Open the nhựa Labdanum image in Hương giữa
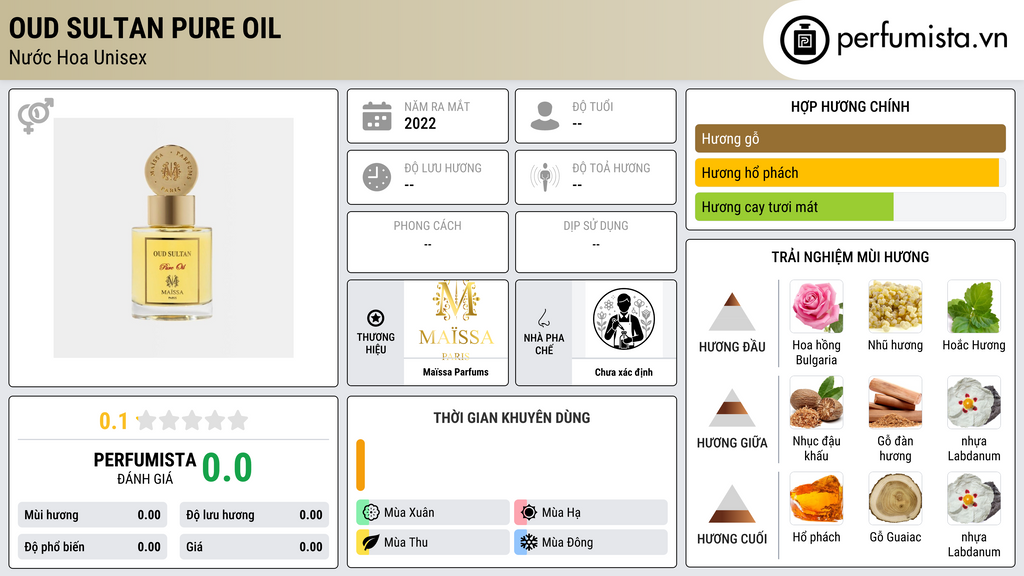This screenshot has width=1024, height=576. click(974, 403)
